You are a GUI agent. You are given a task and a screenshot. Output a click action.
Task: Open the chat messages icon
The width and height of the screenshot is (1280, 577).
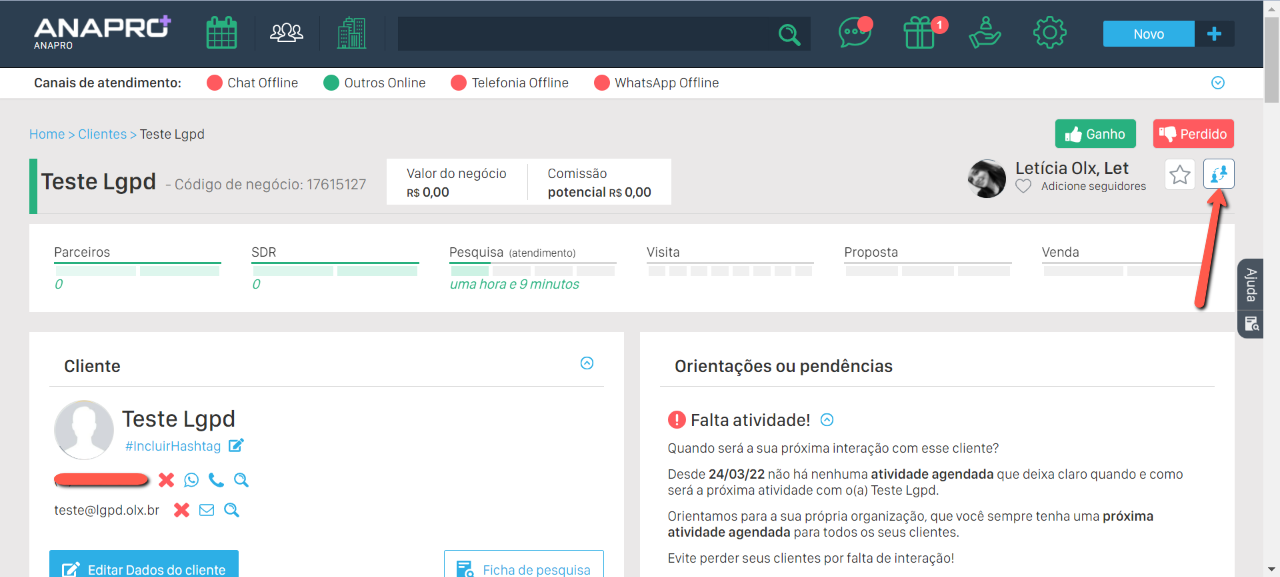(854, 33)
